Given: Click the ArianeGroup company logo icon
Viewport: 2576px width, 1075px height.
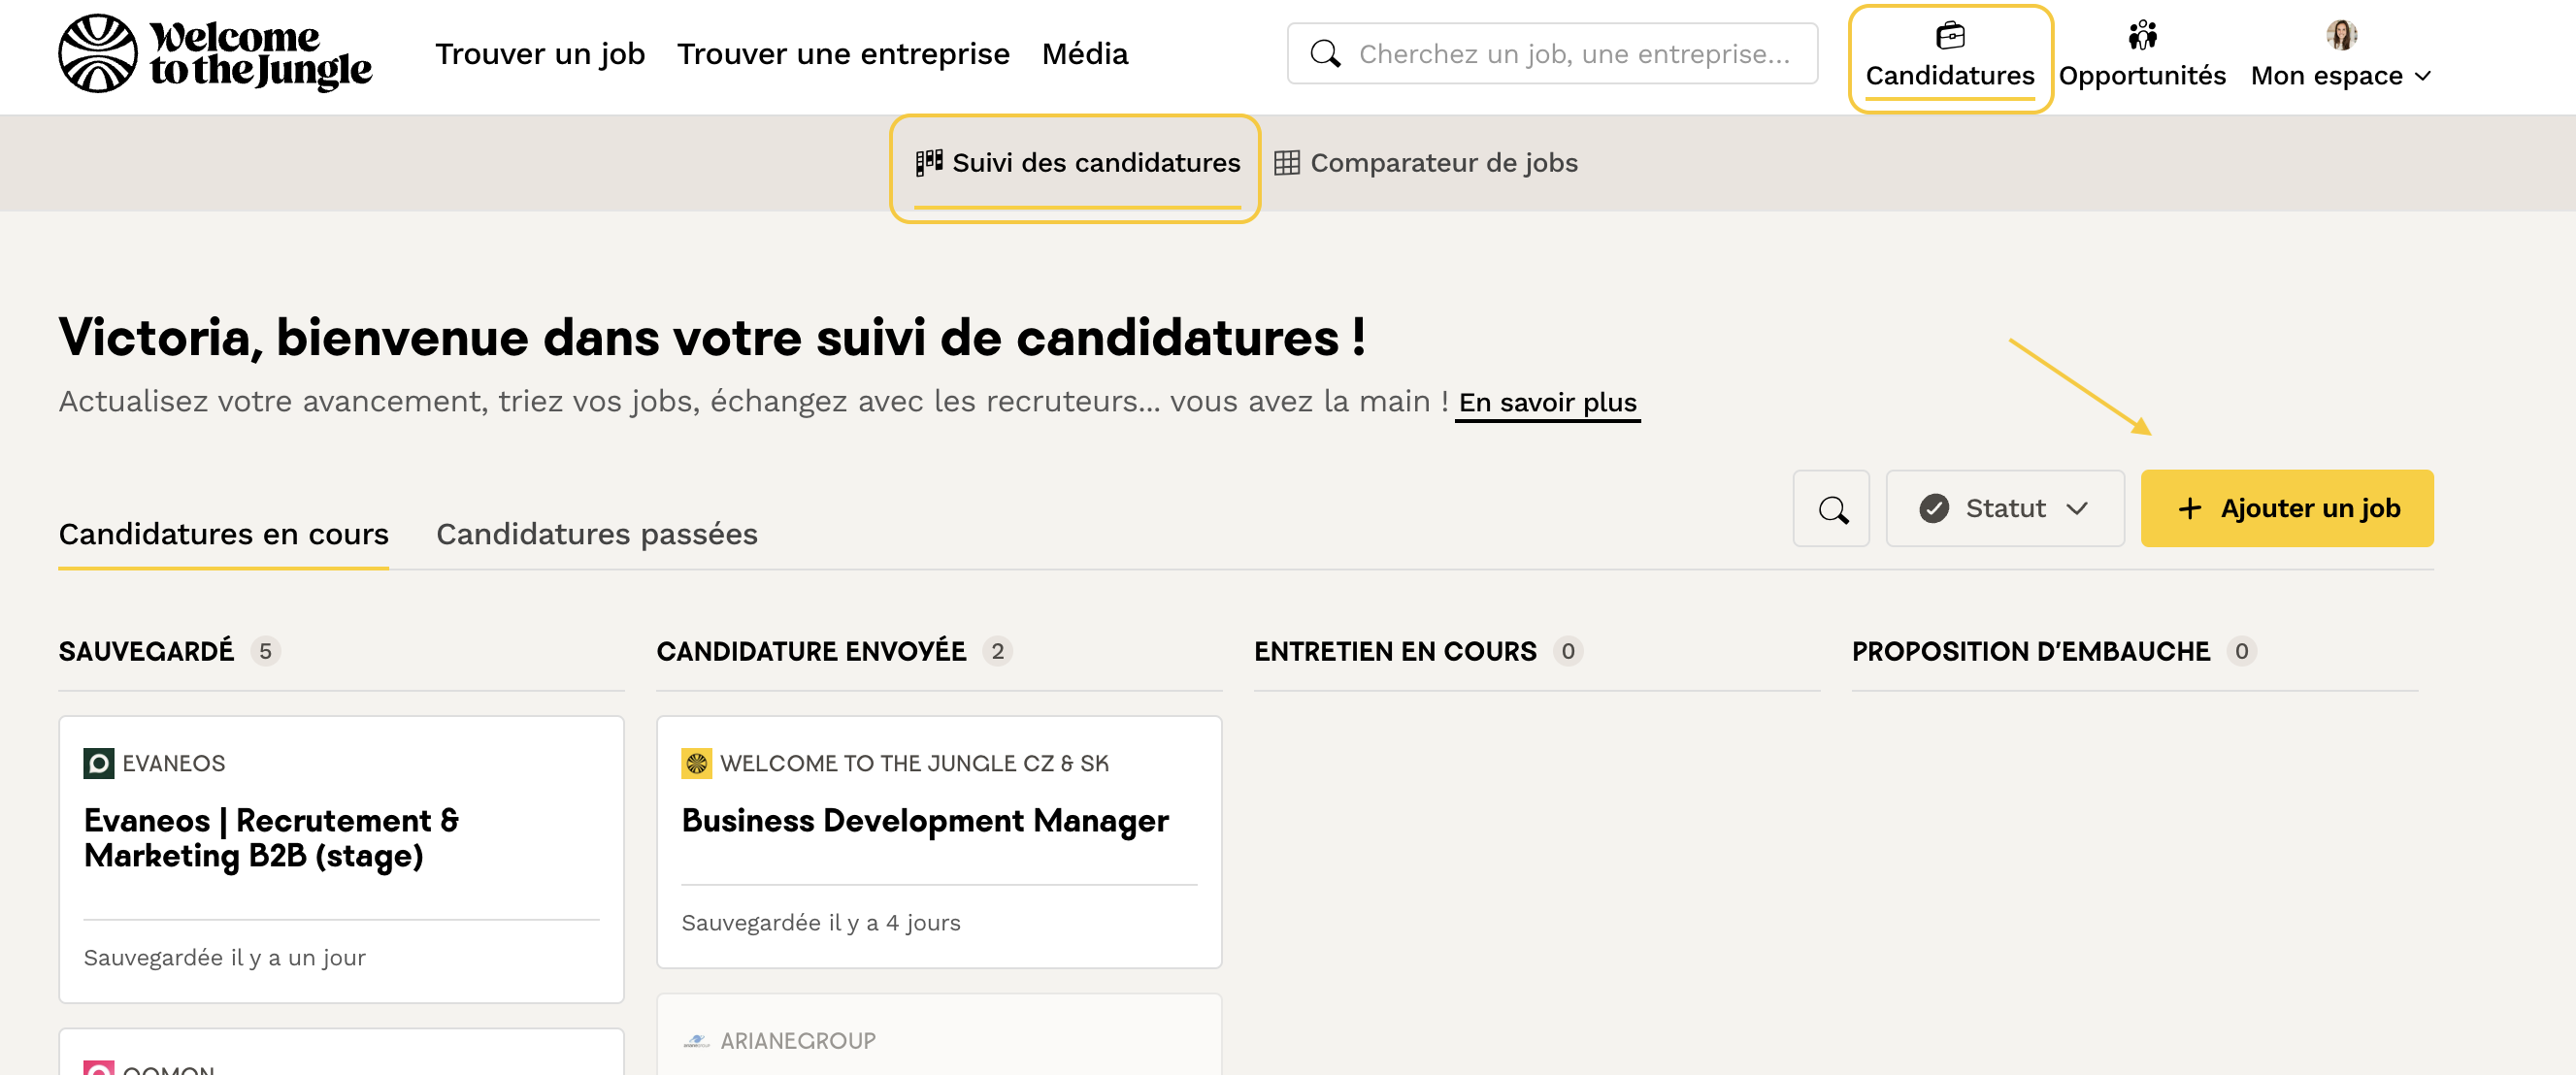Looking at the screenshot, I should pos(696,1041).
